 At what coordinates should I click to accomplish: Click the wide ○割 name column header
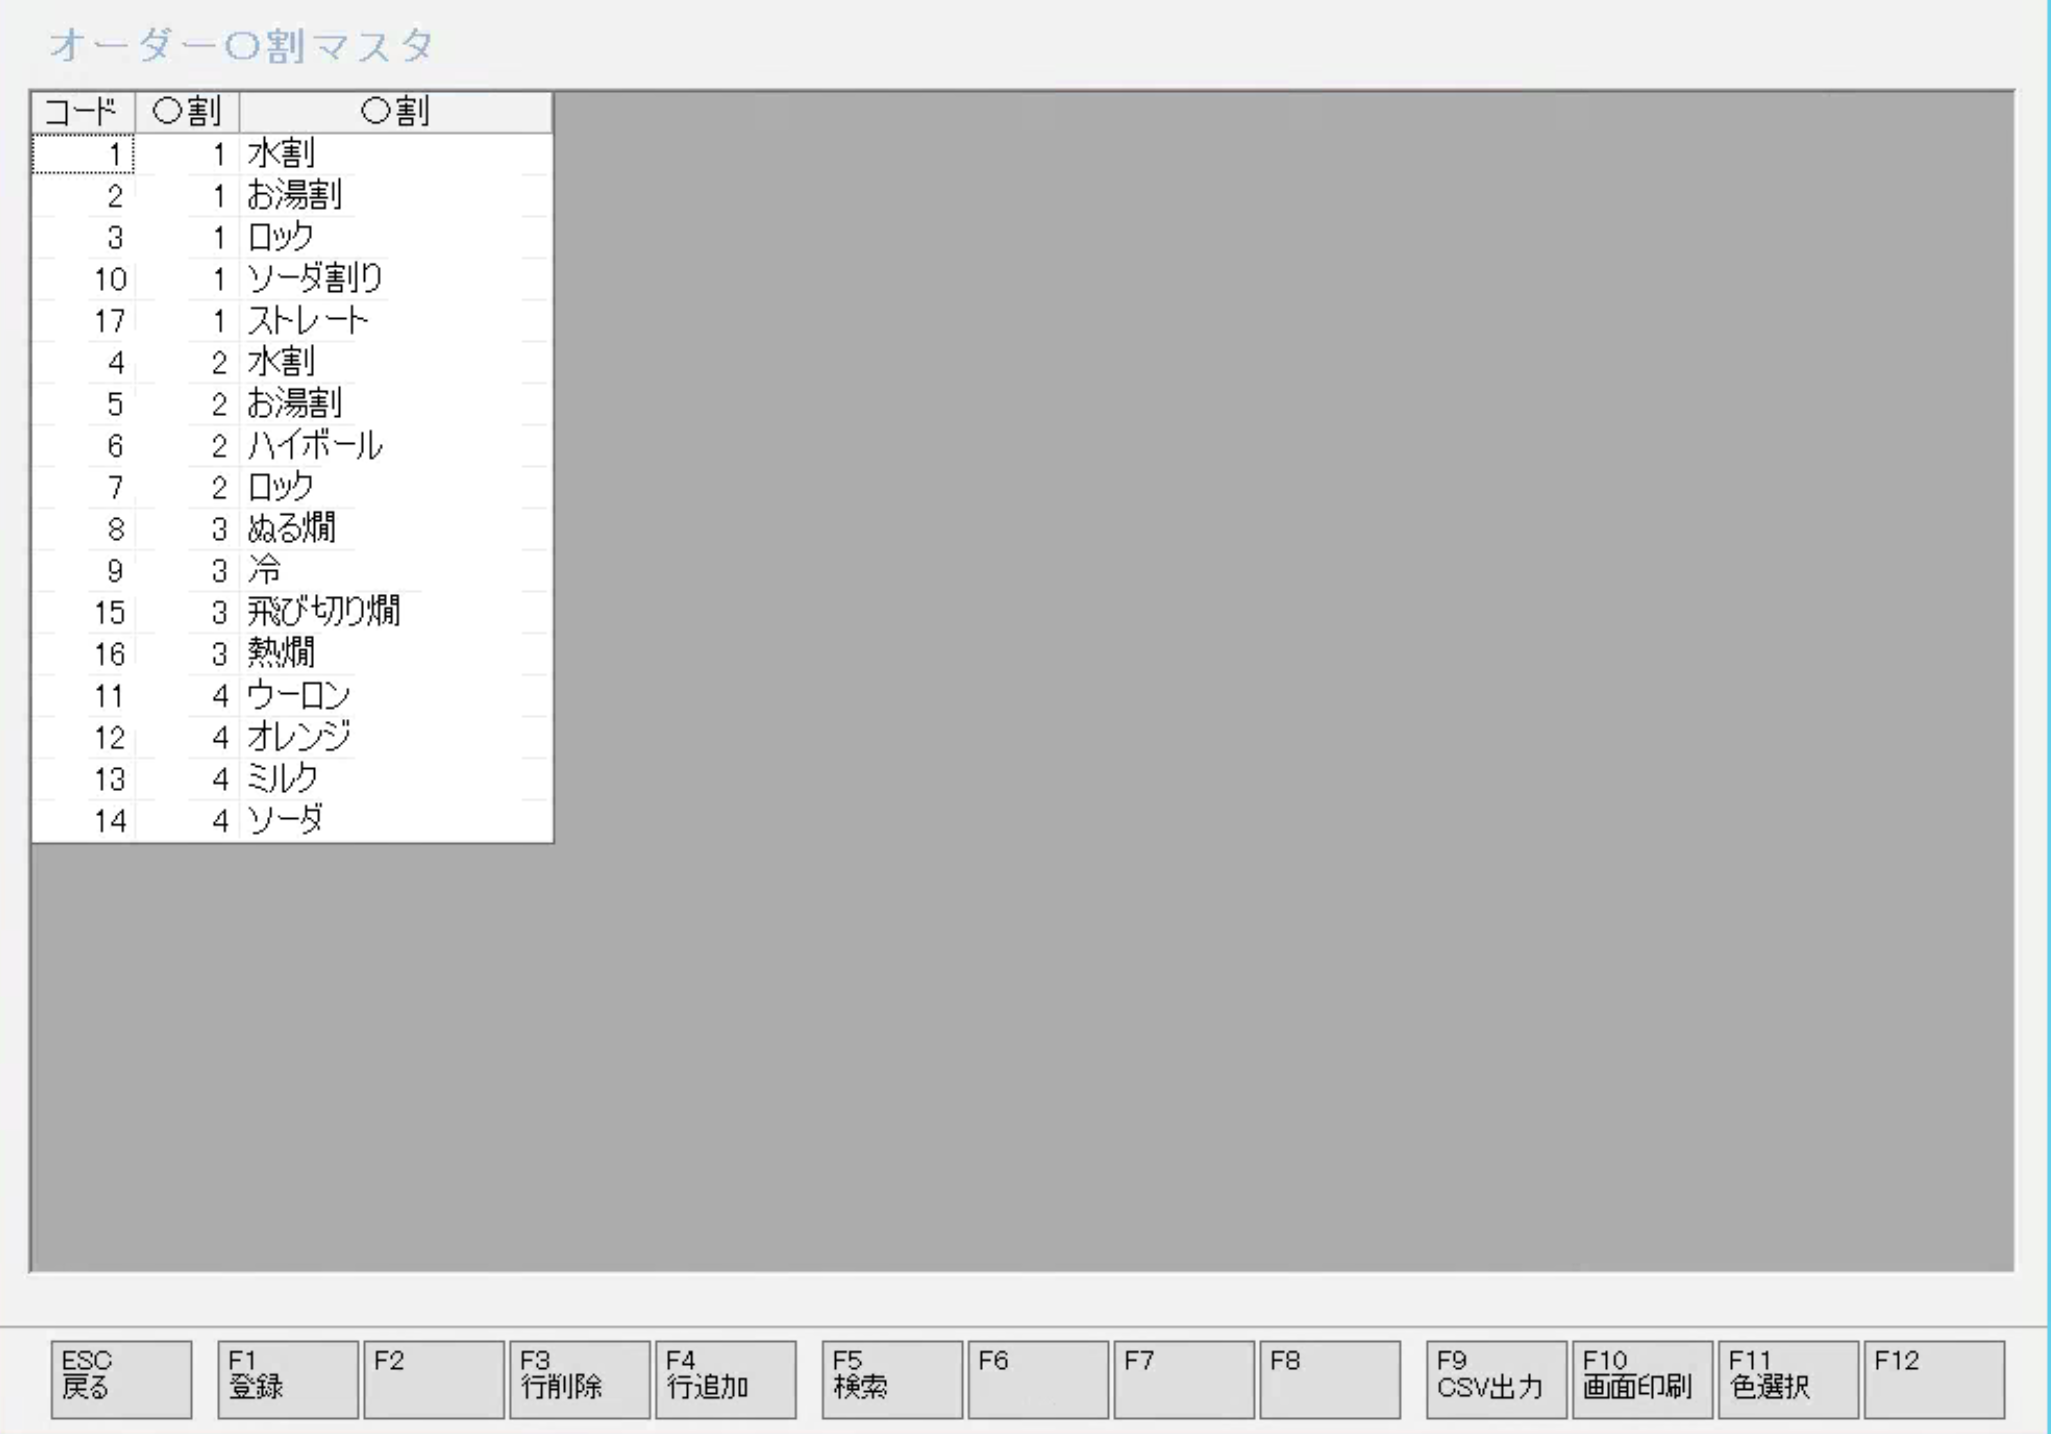click(x=395, y=111)
